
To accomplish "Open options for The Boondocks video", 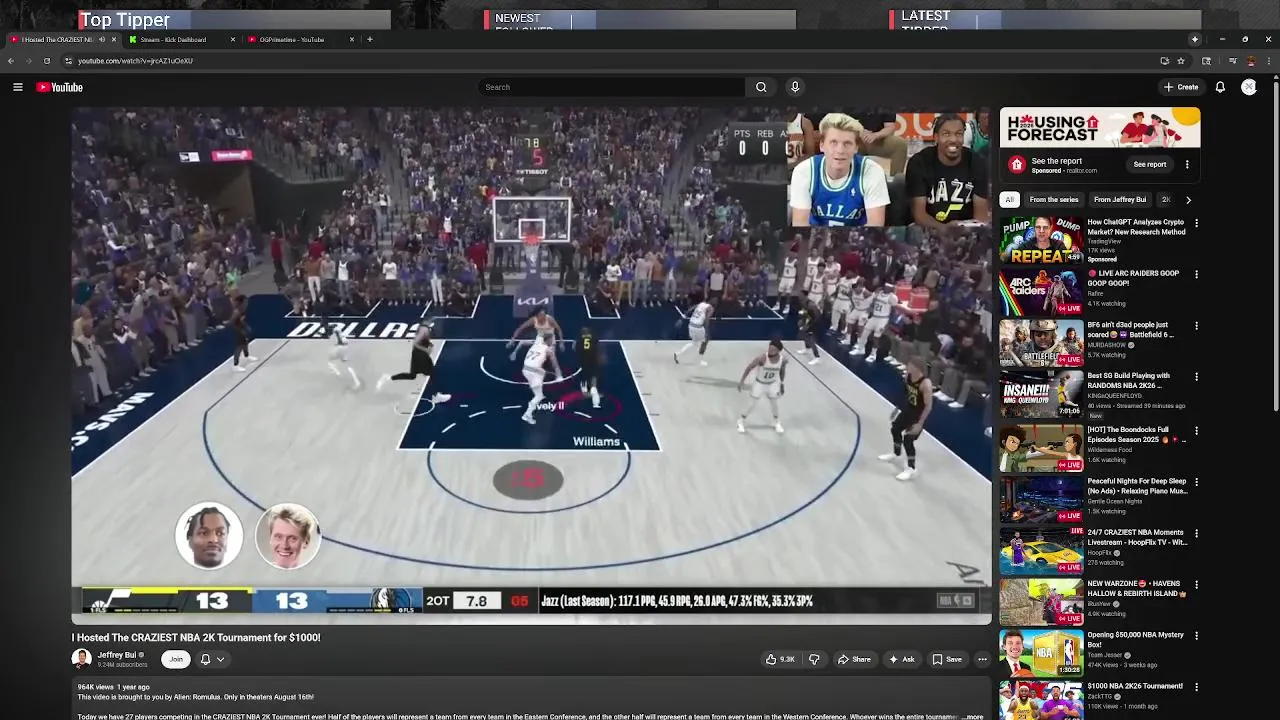I will [1196, 431].
